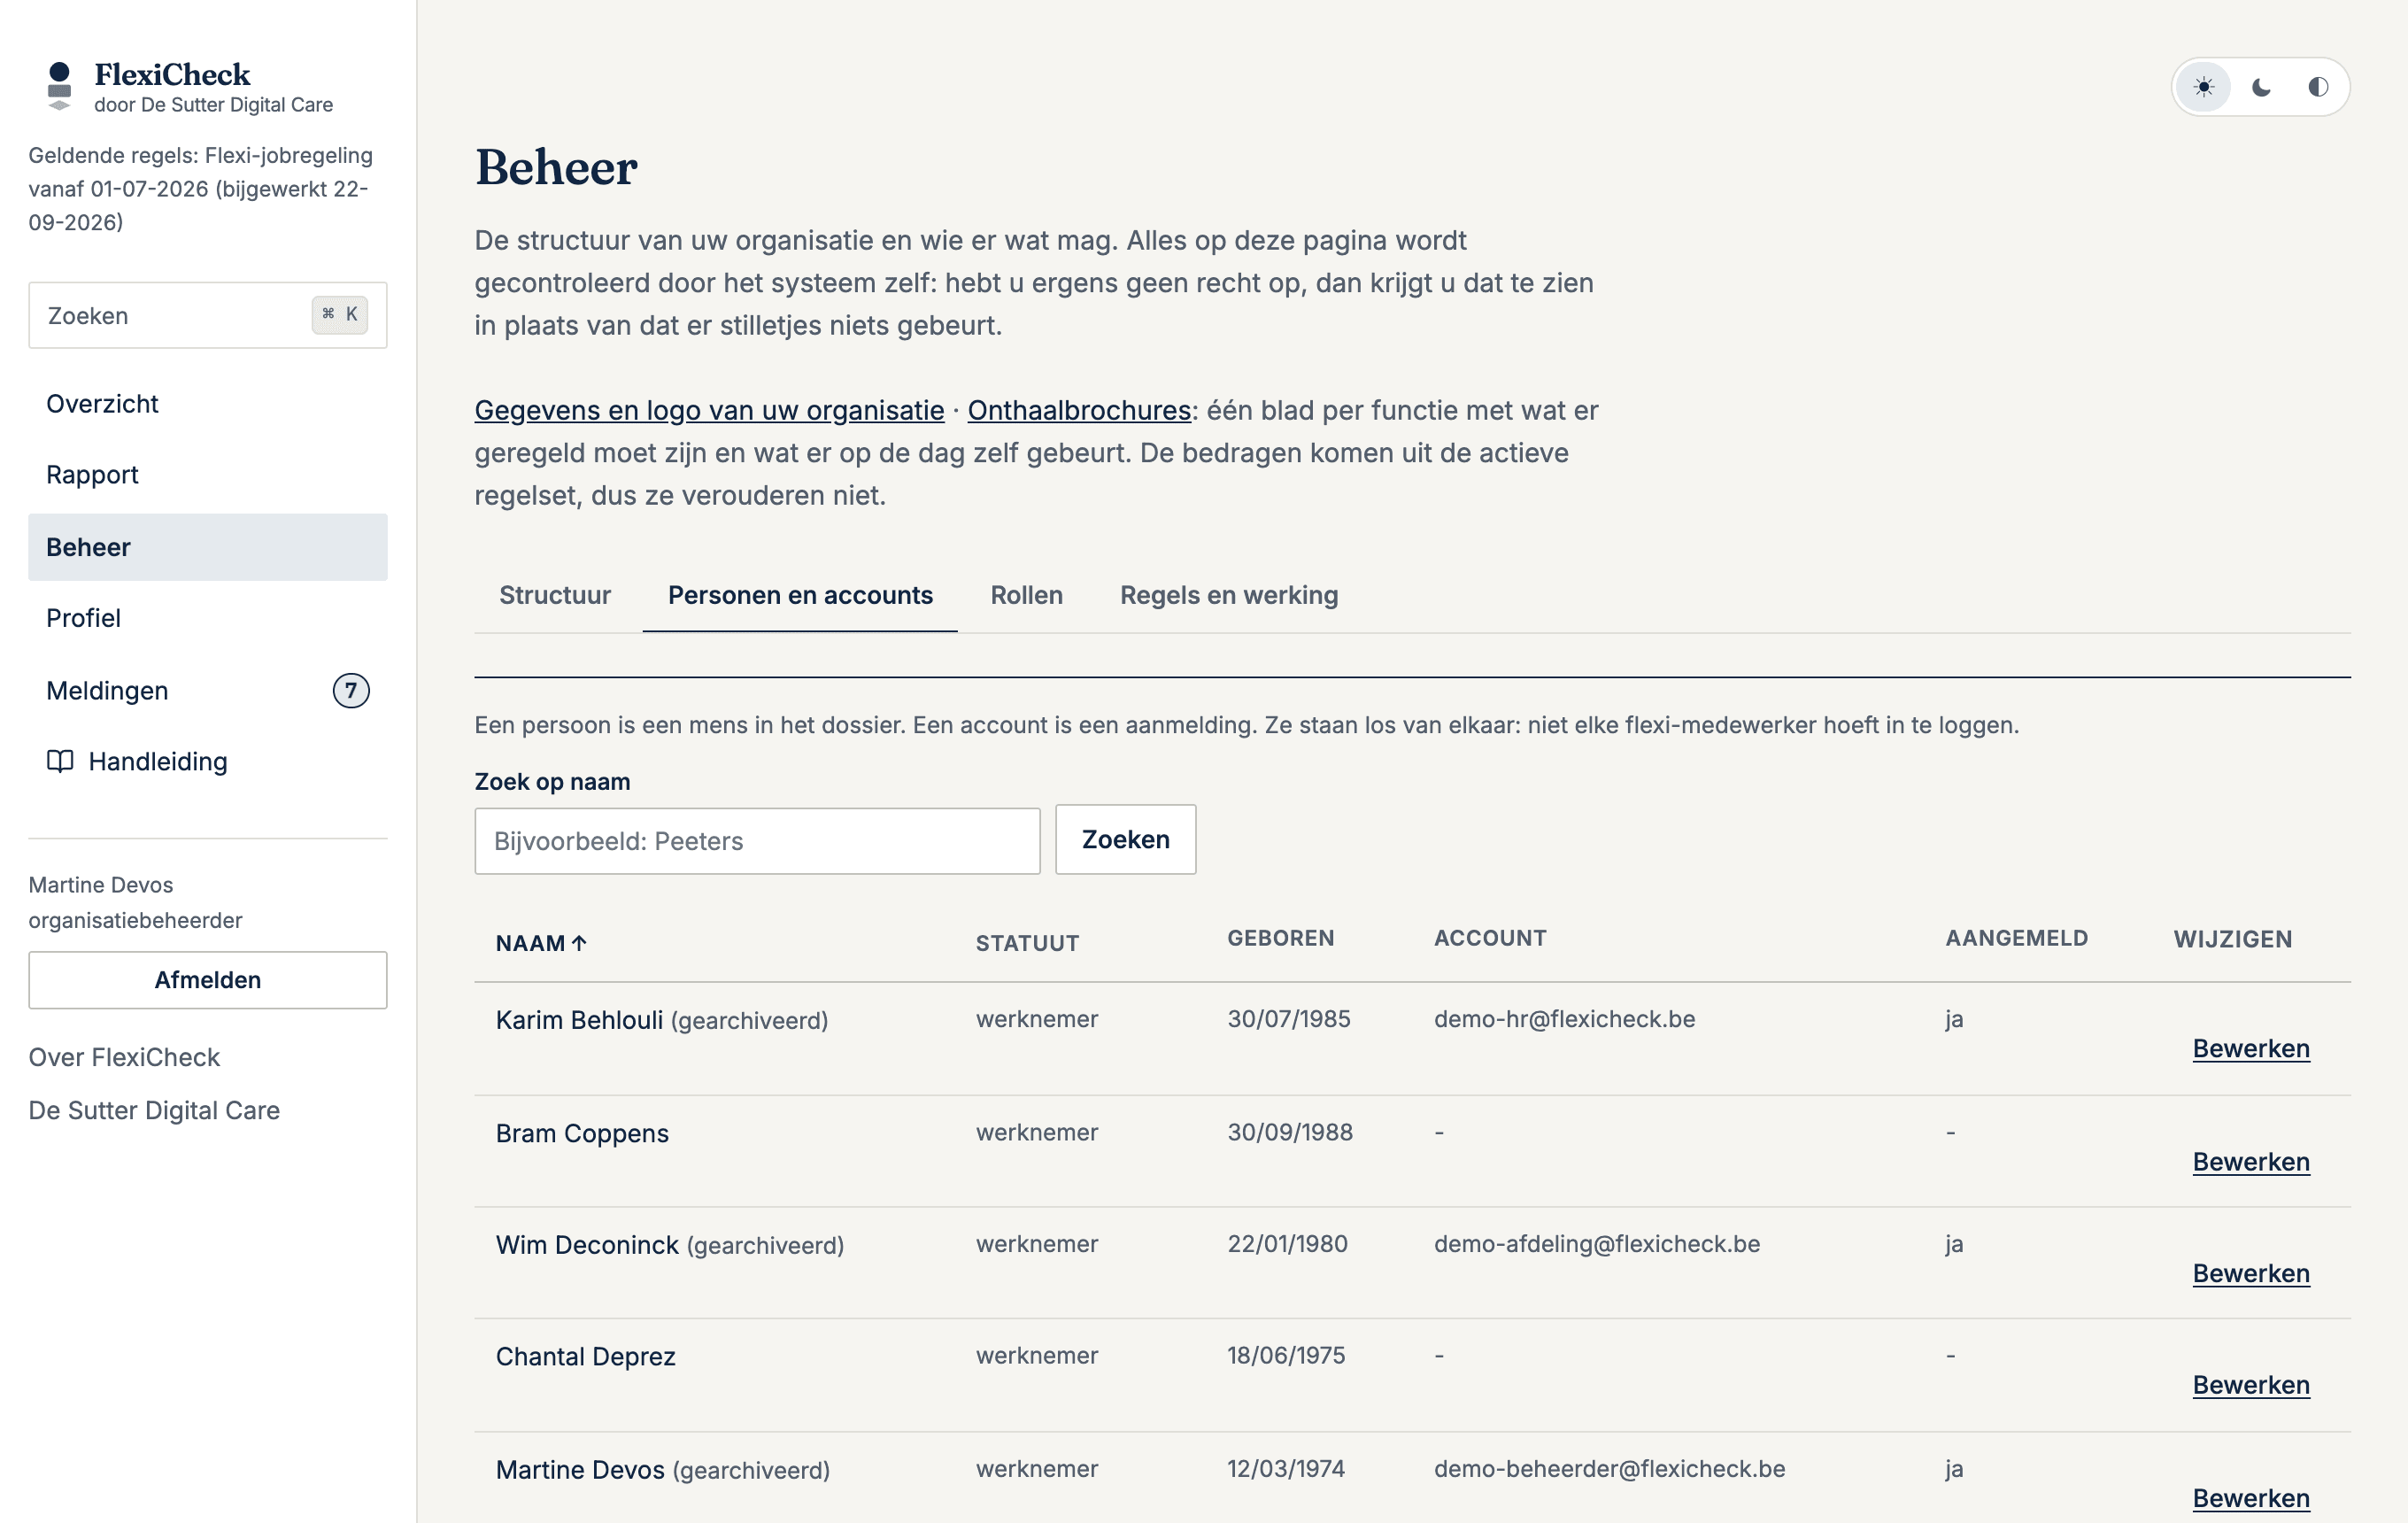Switch to the dark theme moon icon
The image size is (2408, 1523).
[x=2261, y=87]
